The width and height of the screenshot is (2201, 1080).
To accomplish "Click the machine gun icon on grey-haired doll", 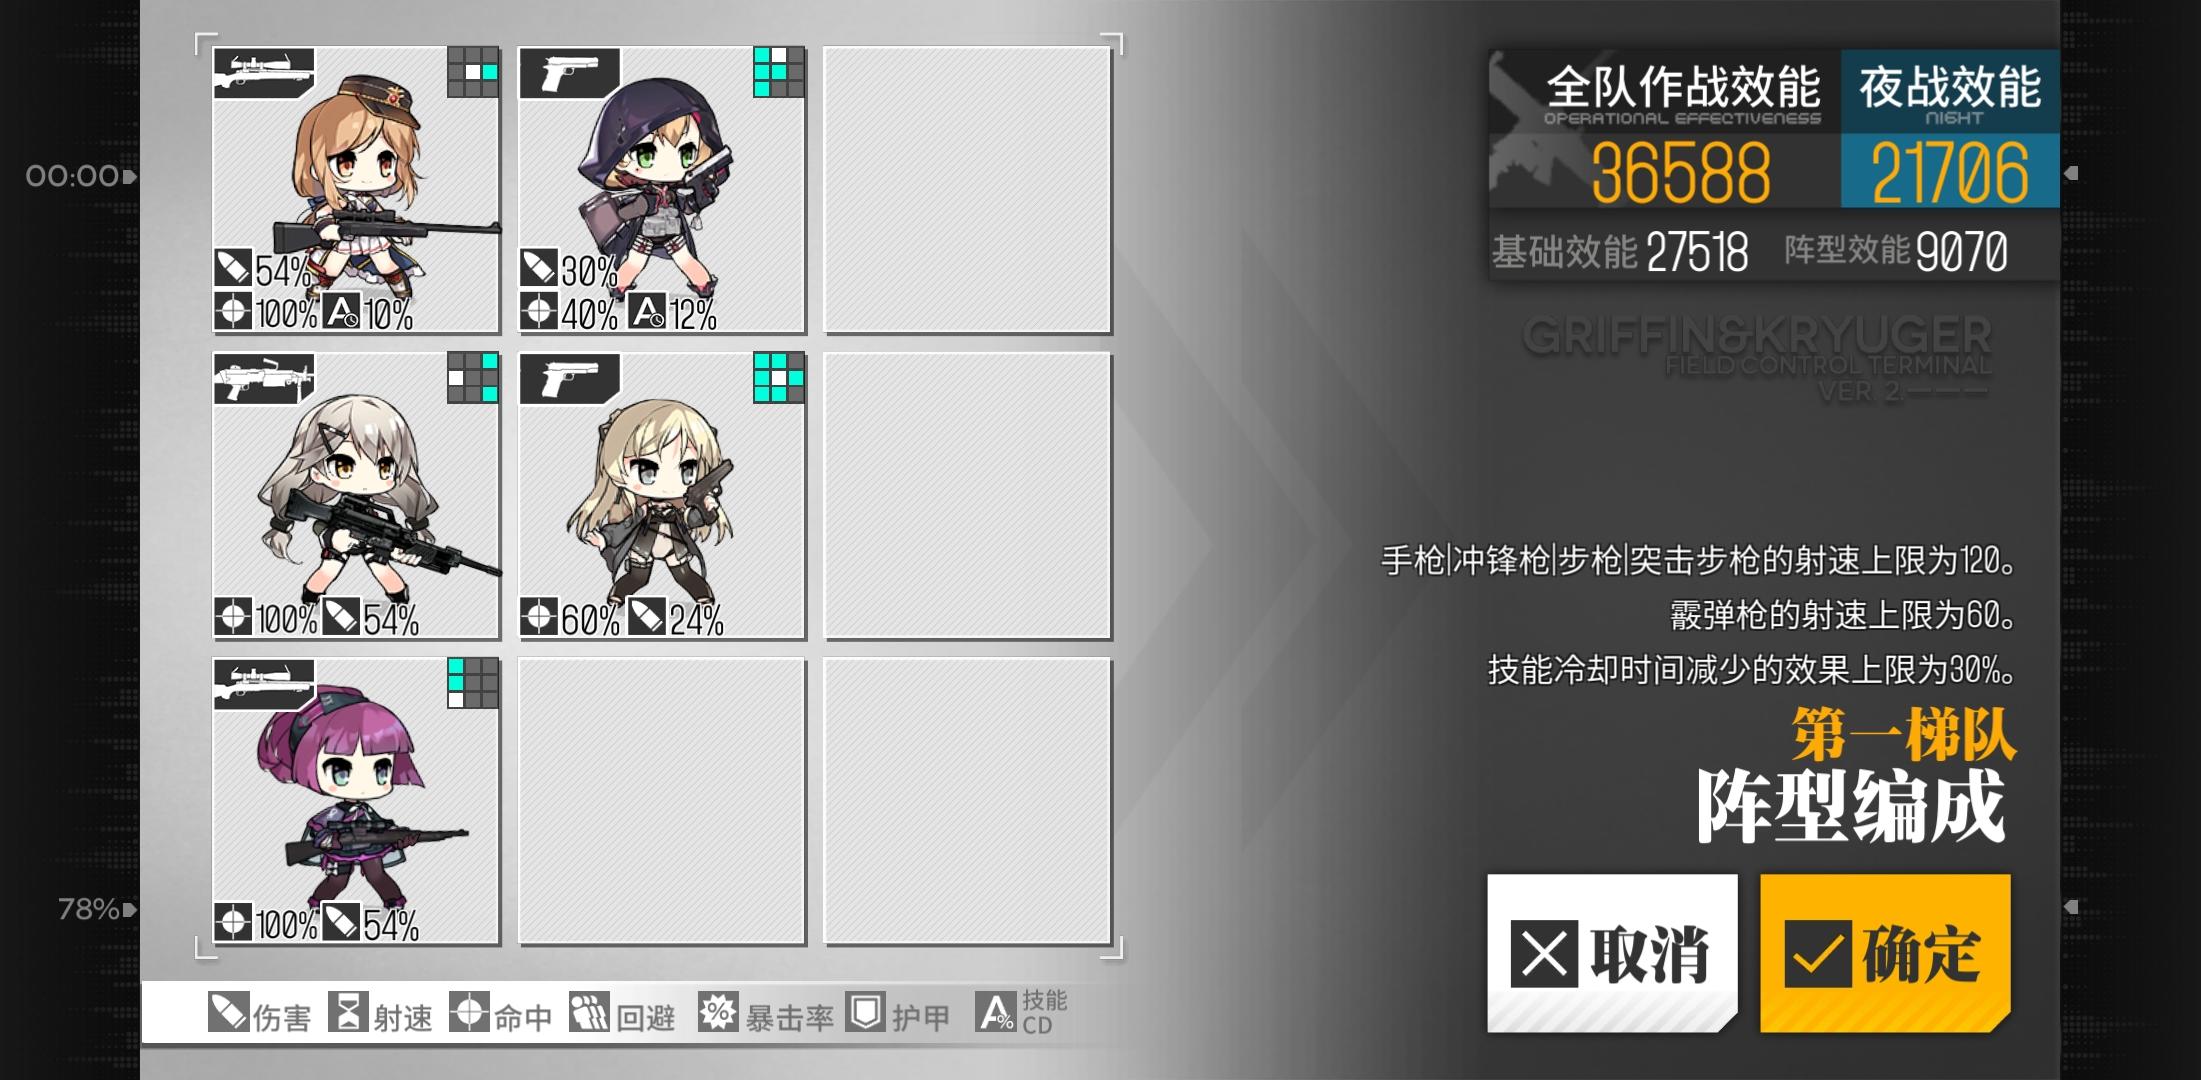I will 263,378.
